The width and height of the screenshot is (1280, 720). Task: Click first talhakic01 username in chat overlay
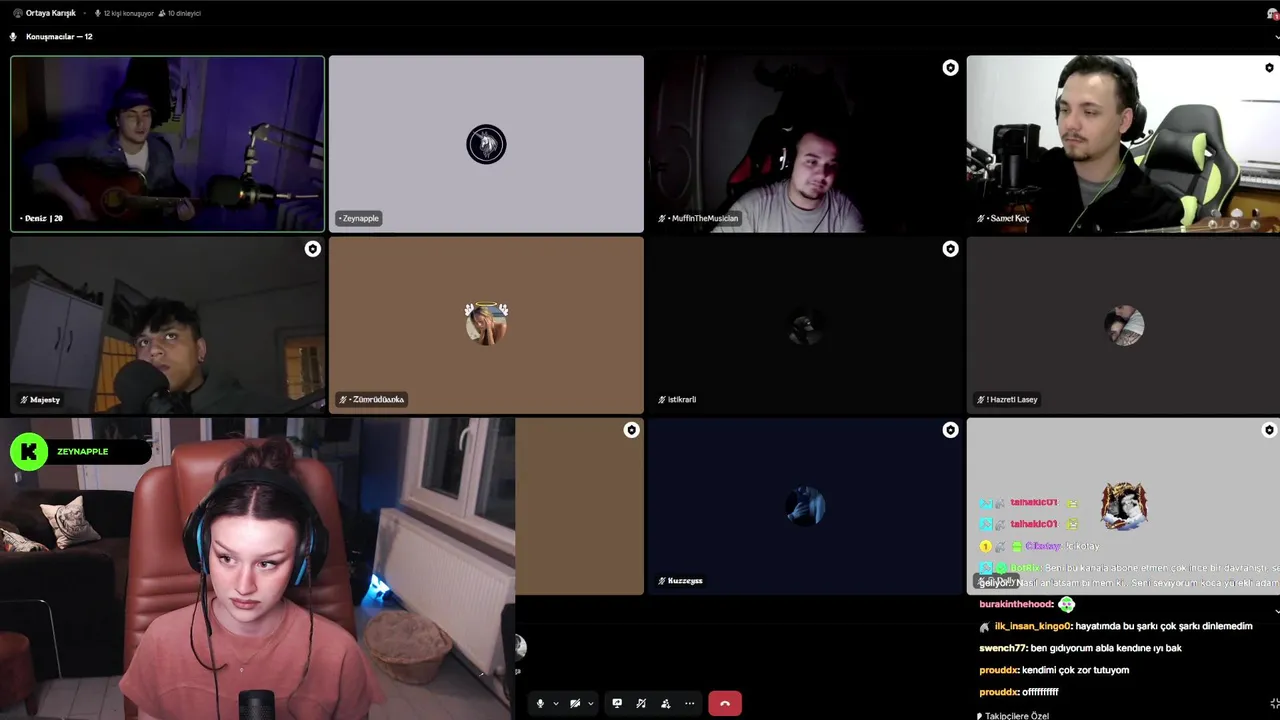[x=1033, y=502]
